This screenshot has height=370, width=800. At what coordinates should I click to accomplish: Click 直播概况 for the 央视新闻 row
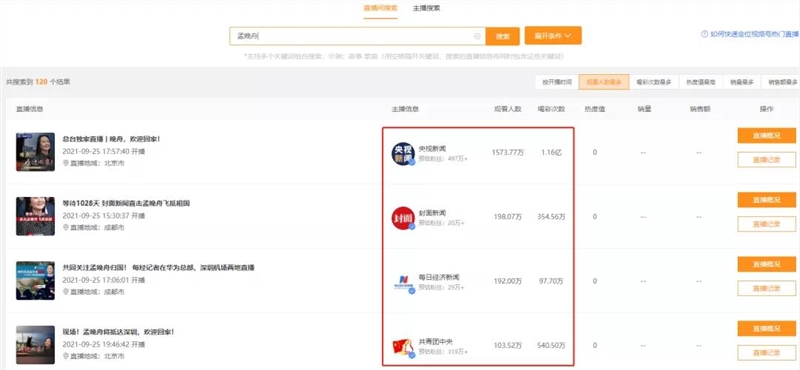766,136
